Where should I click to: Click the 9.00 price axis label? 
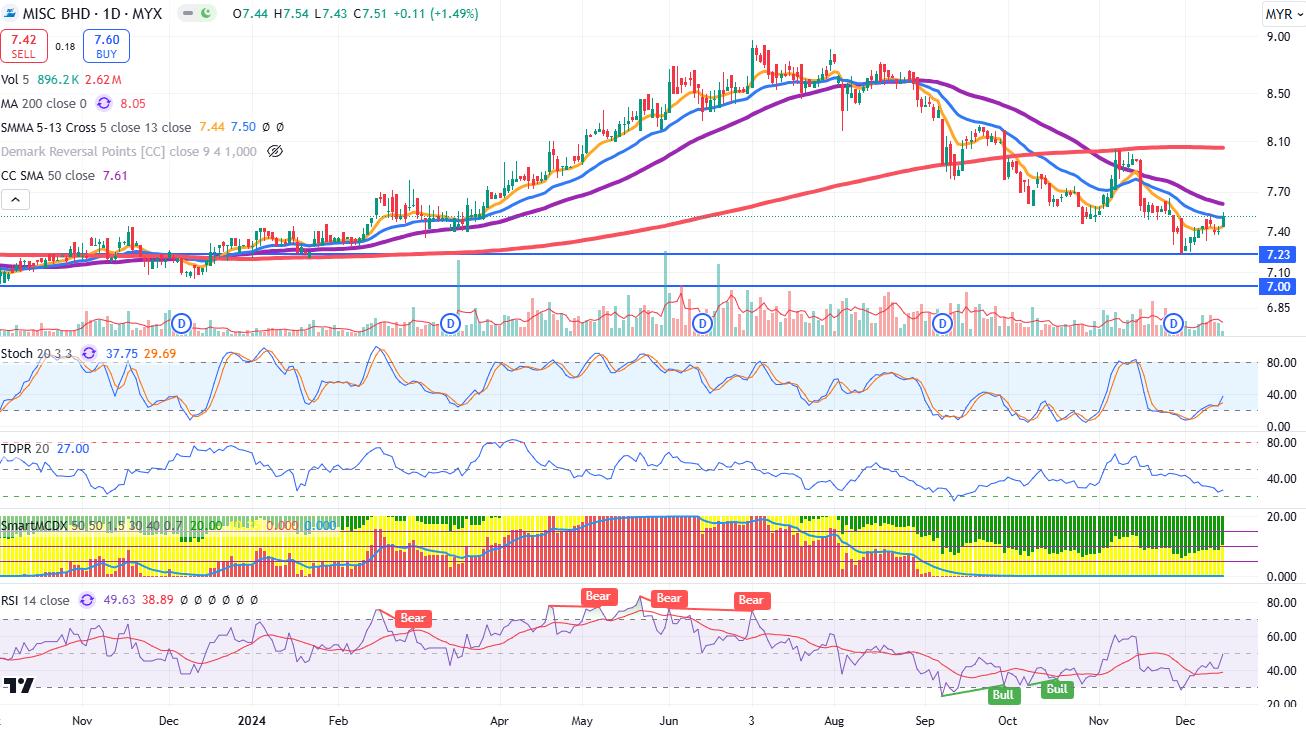pyautogui.click(x=1279, y=37)
